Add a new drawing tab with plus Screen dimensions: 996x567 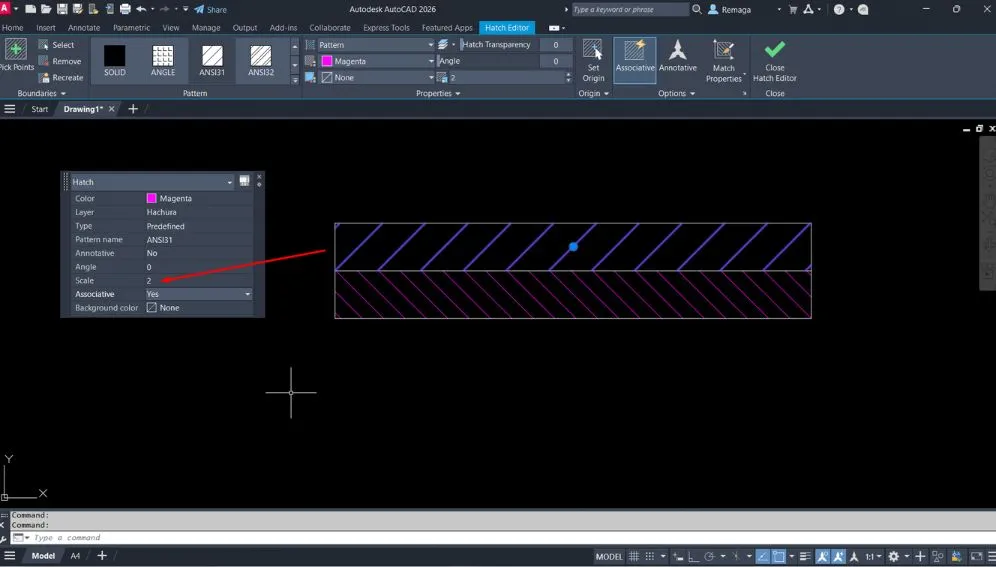[x=133, y=109]
